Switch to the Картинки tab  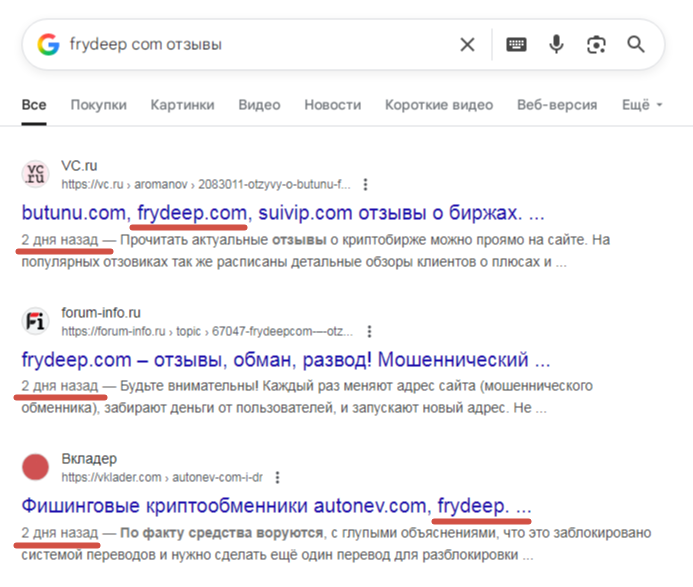(x=182, y=105)
